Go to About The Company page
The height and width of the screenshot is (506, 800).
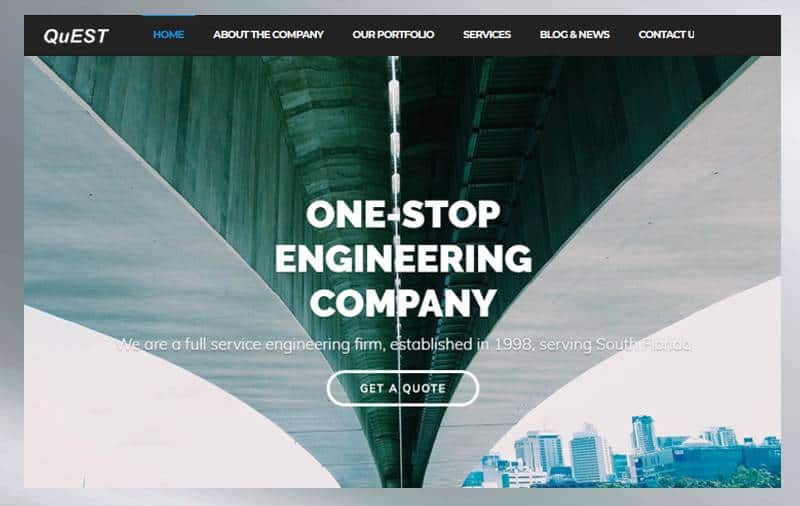(268, 35)
